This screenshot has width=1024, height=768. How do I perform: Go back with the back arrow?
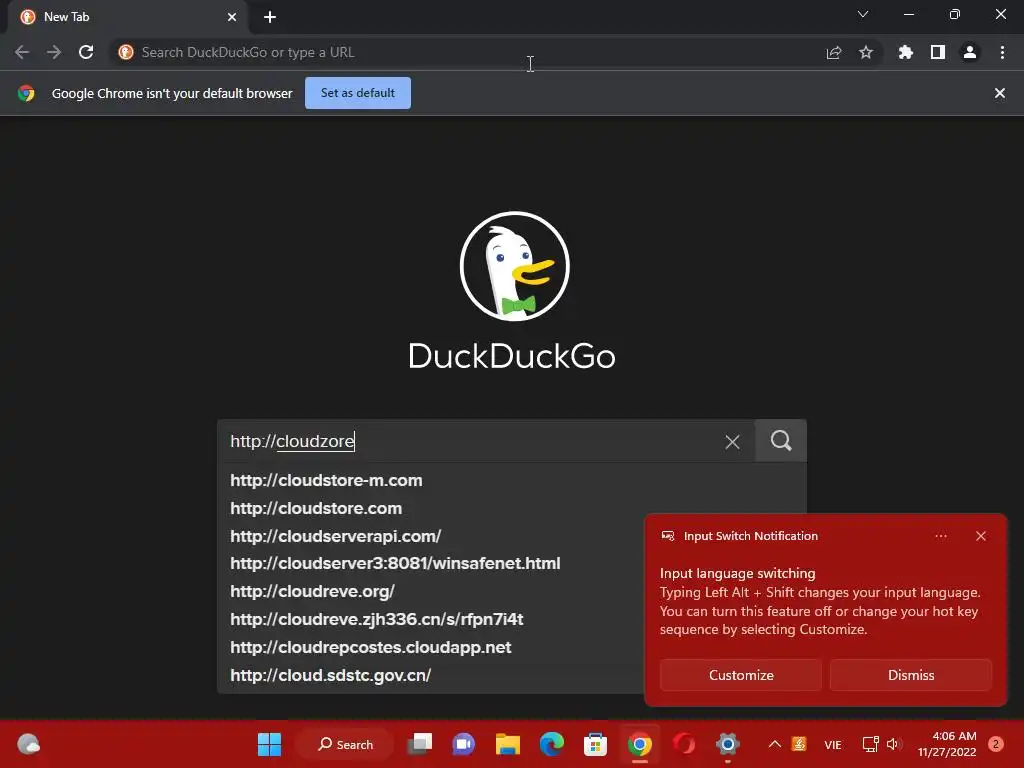[22, 52]
